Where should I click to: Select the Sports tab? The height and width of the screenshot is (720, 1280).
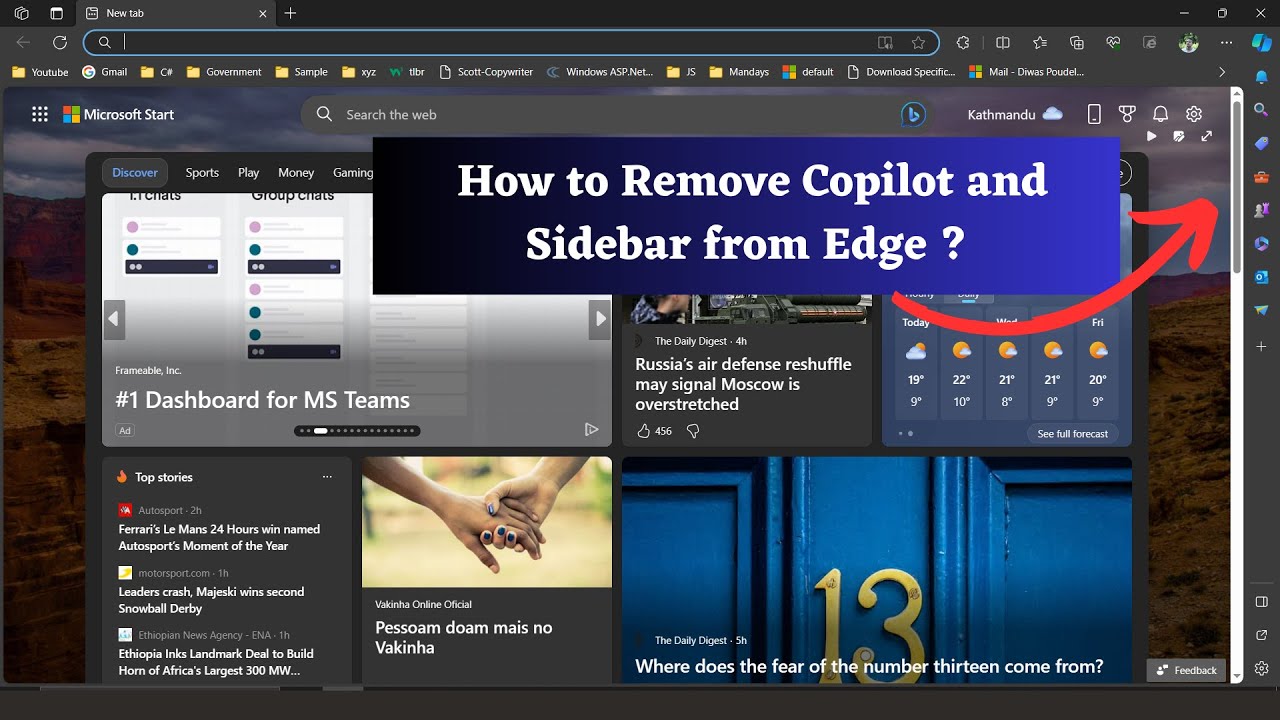click(202, 172)
